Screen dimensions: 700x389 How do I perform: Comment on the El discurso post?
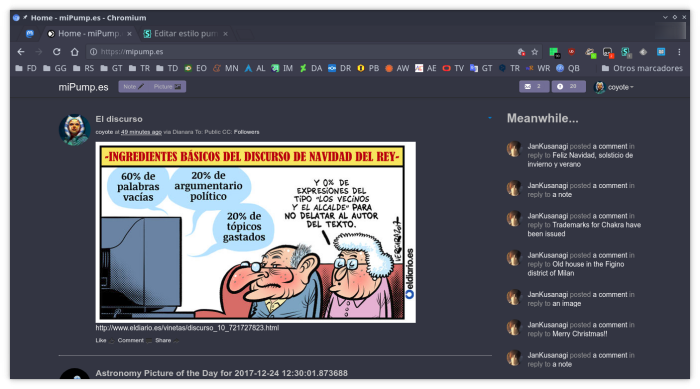click(134, 340)
